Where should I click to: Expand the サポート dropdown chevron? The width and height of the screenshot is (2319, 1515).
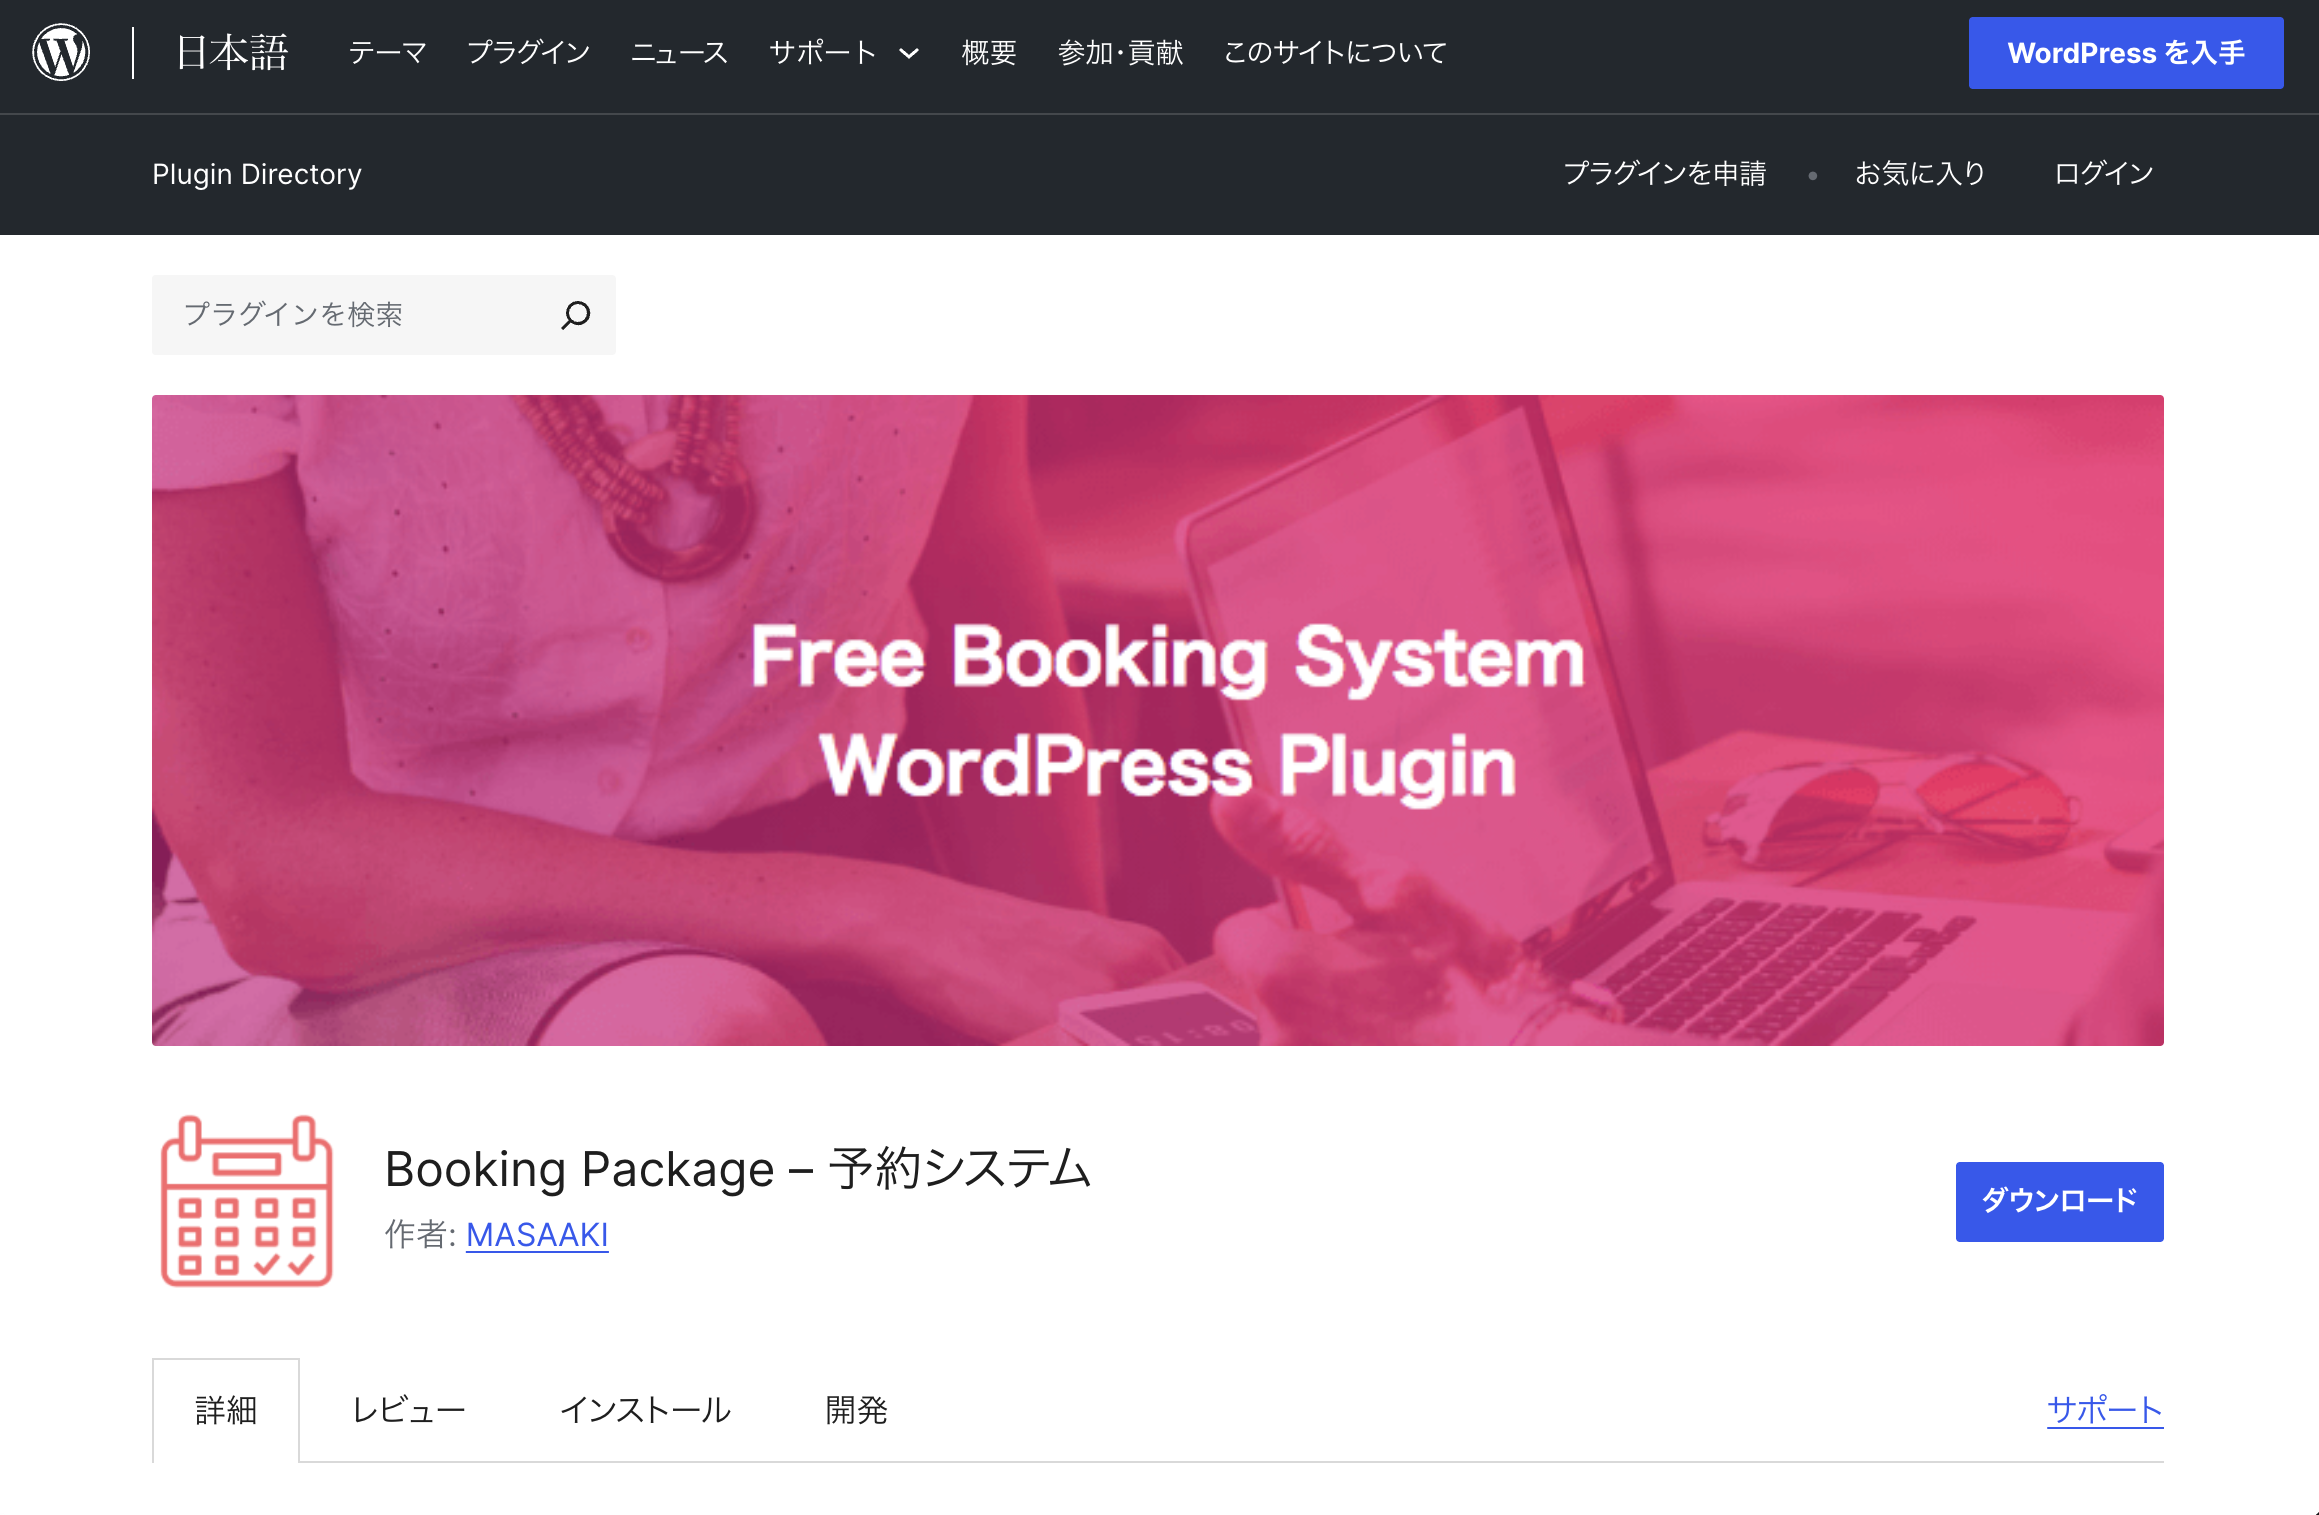coord(909,53)
